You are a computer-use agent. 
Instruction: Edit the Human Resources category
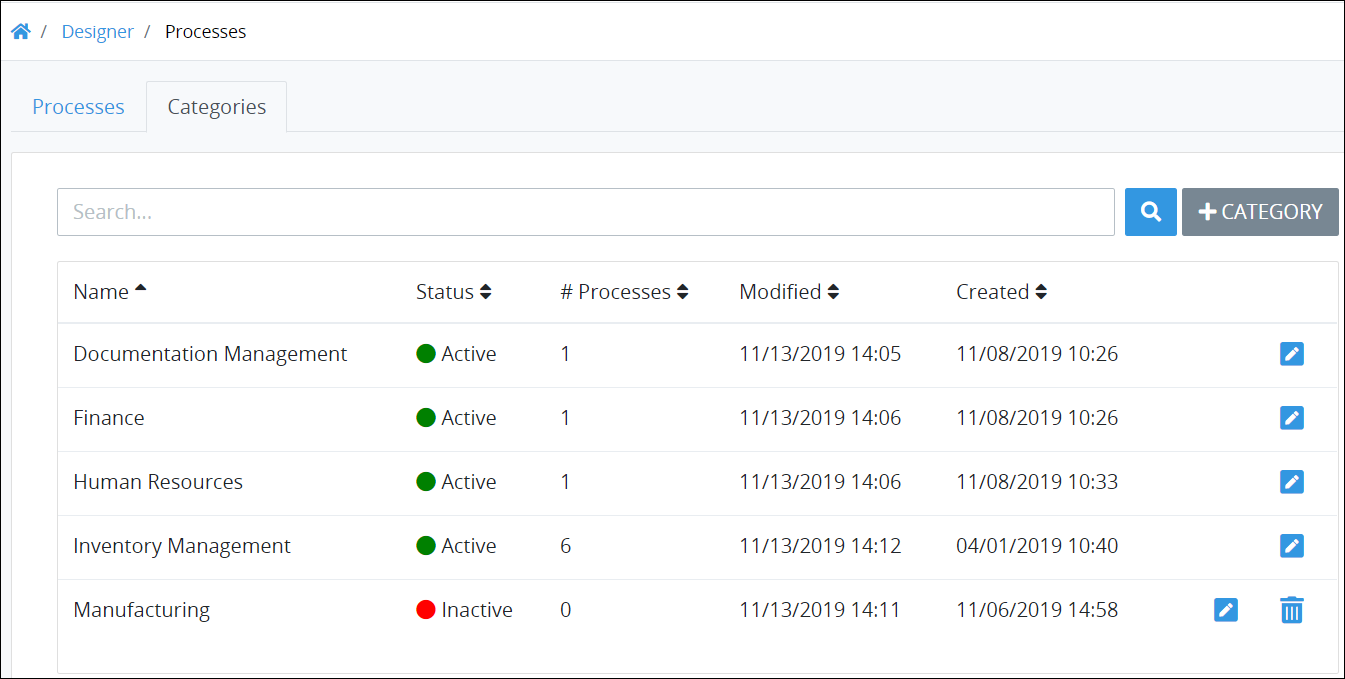point(1292,482)
